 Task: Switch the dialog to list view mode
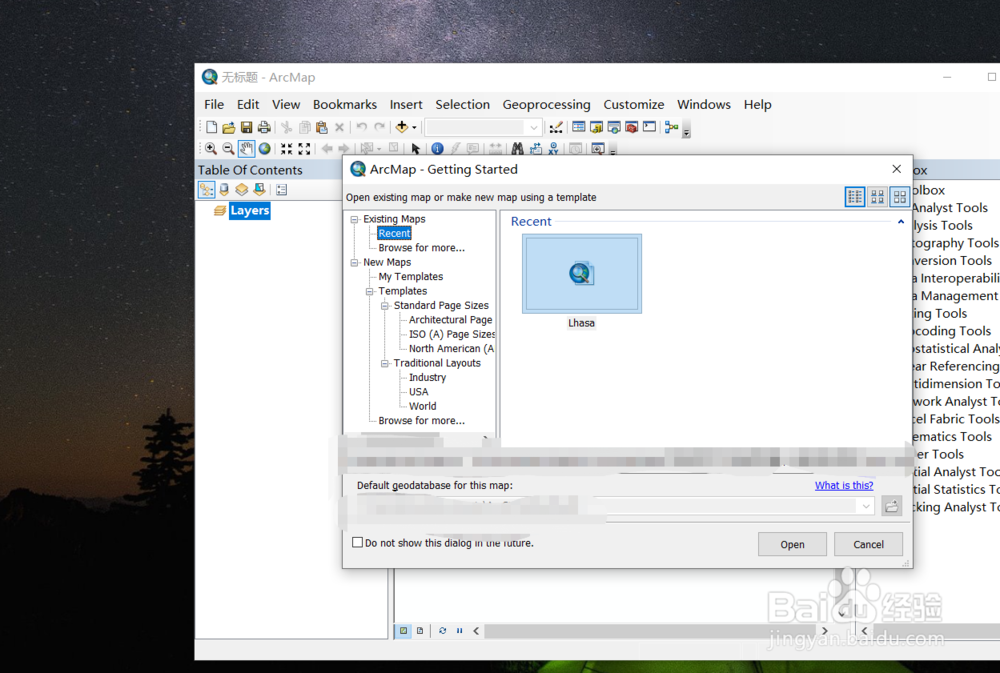pos(855,197)
